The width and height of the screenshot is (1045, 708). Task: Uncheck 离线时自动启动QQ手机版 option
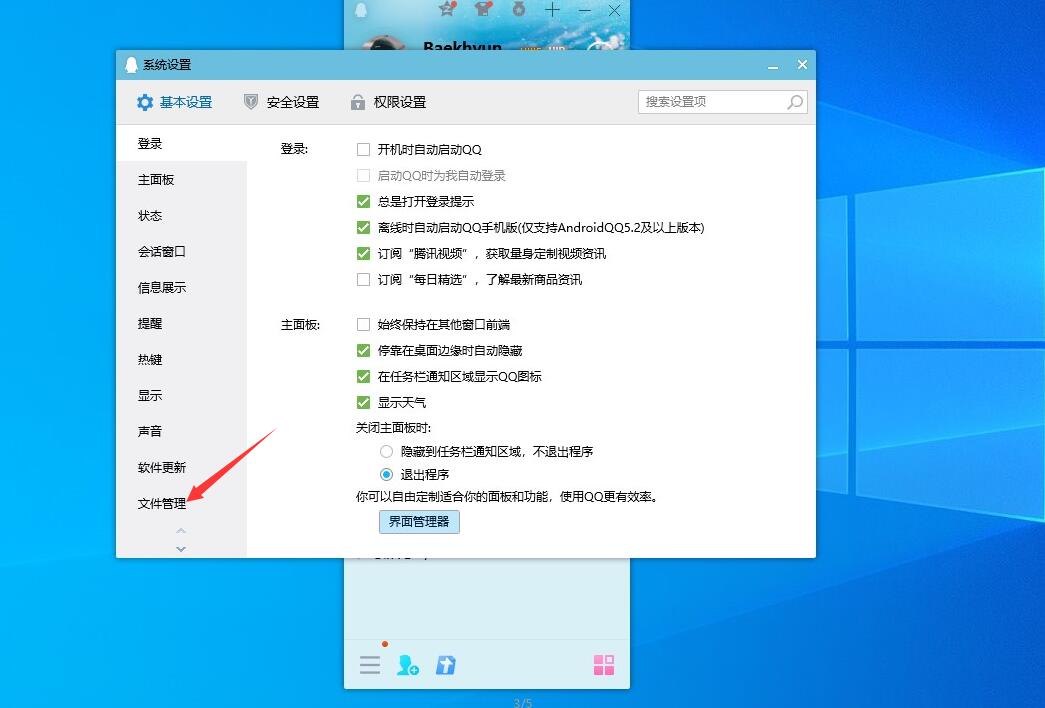tap(363, 227)
